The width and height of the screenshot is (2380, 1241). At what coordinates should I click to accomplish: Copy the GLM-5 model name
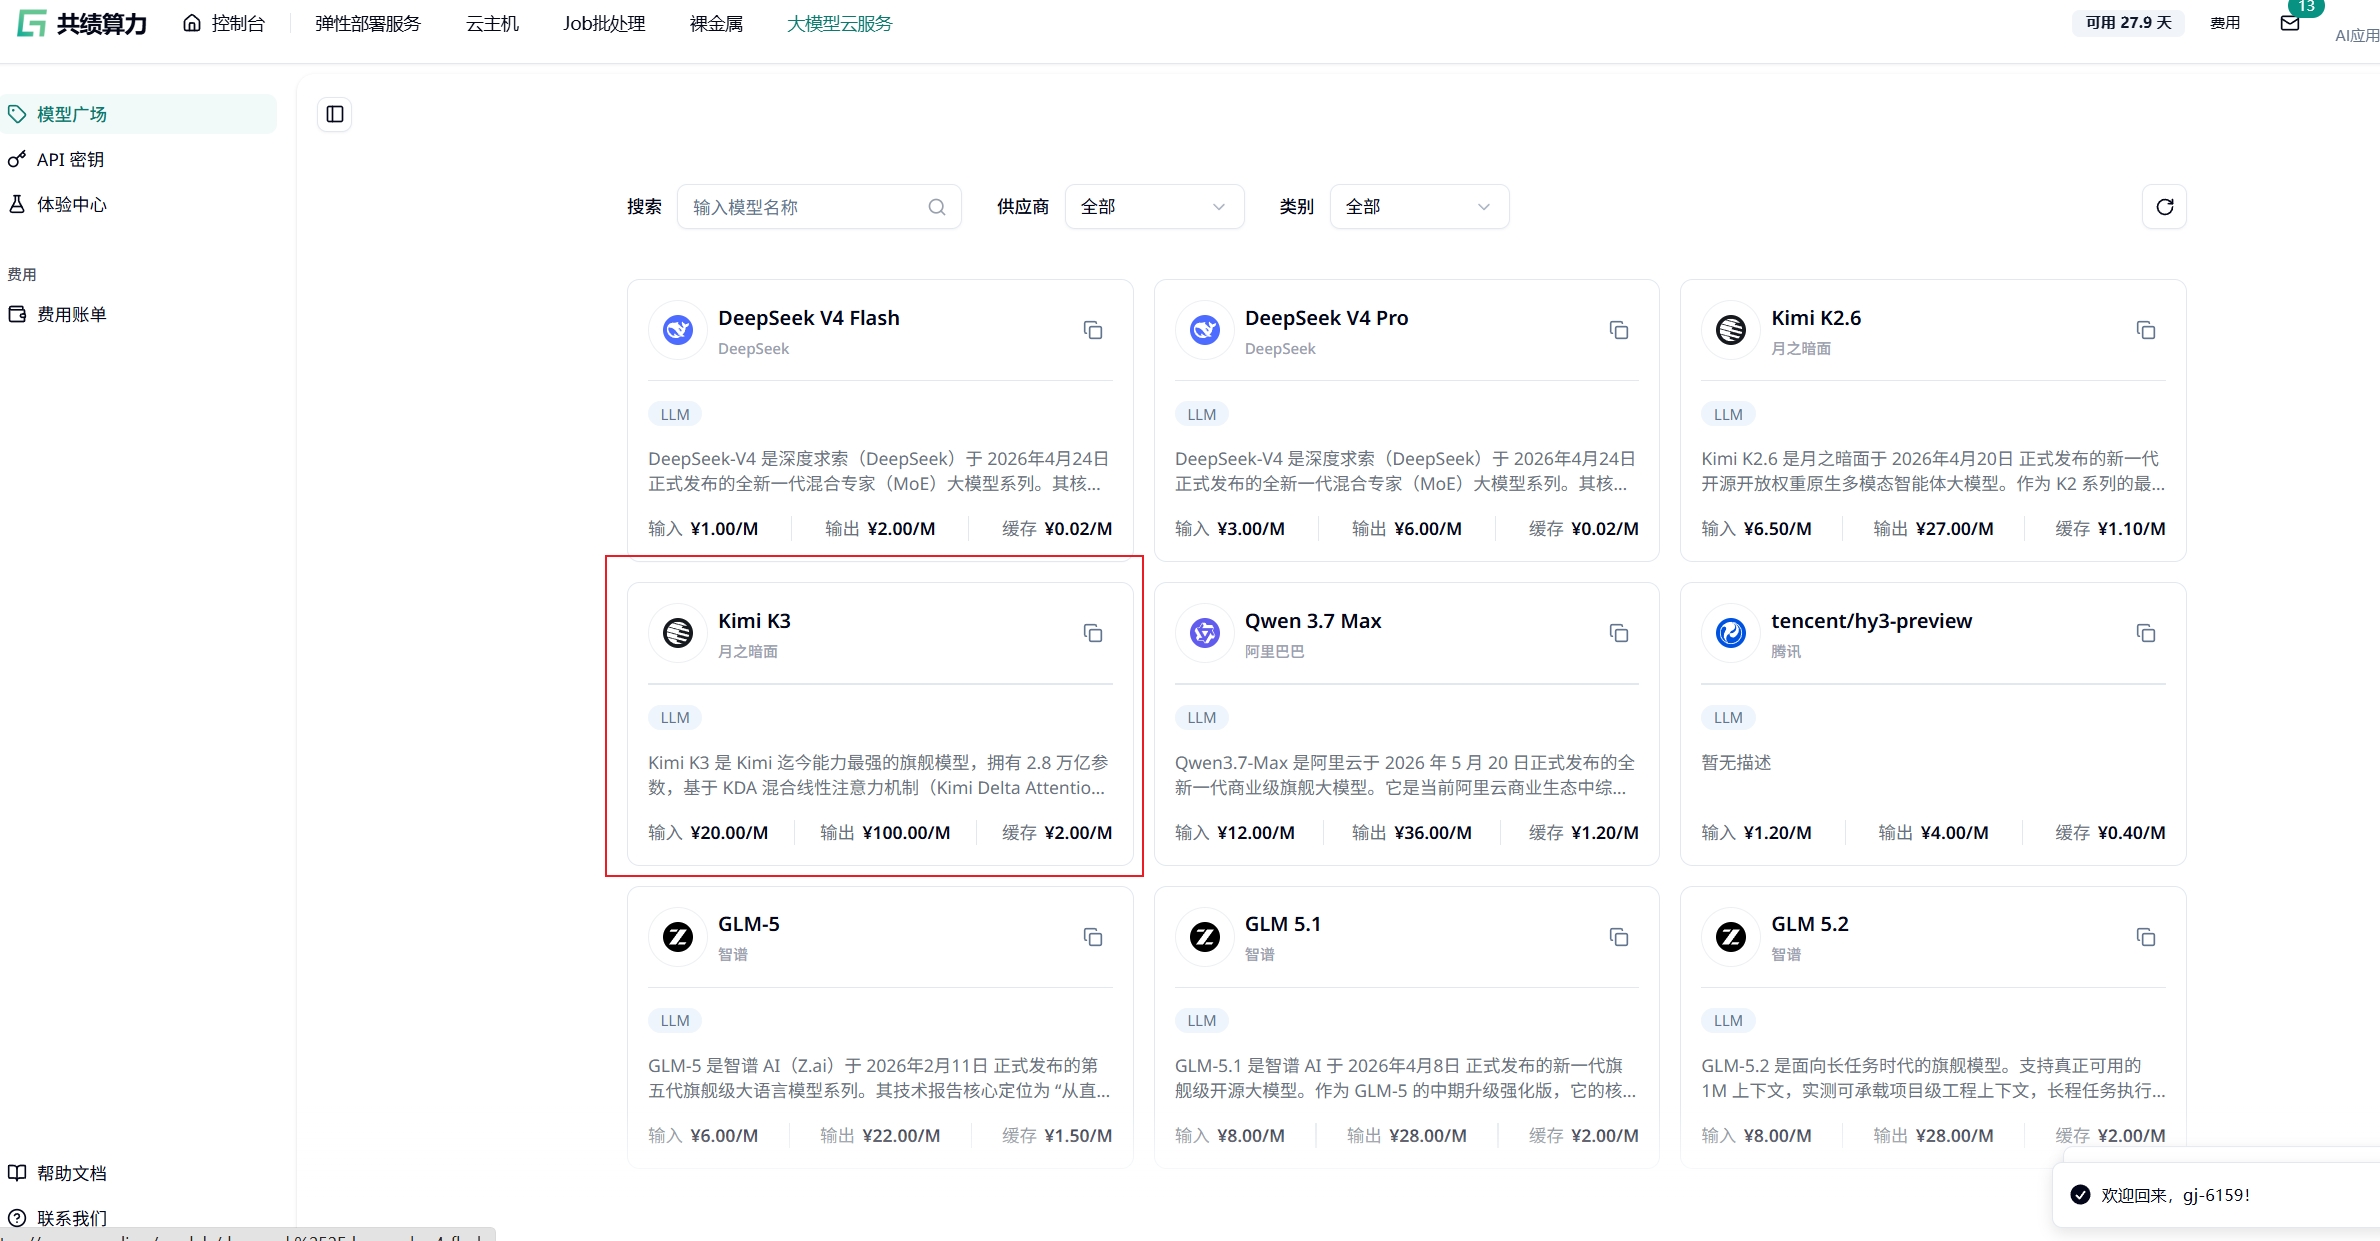coord(1093,937)
